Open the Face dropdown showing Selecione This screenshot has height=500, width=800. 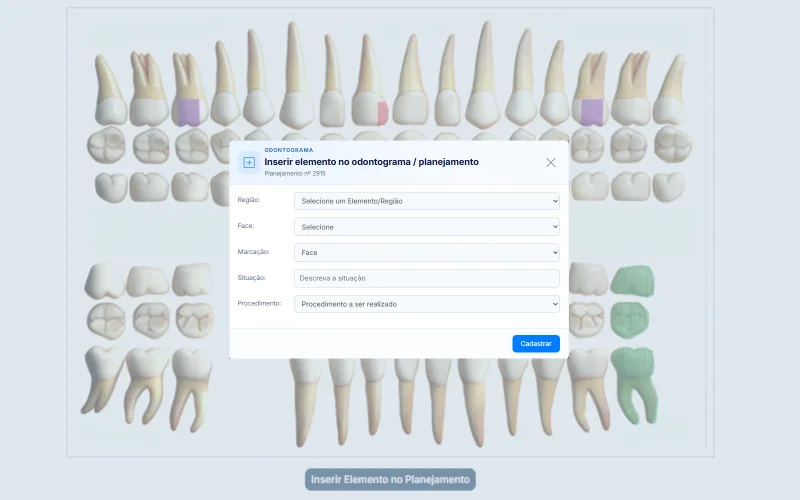pyautogui.click(x=427, y=227)
